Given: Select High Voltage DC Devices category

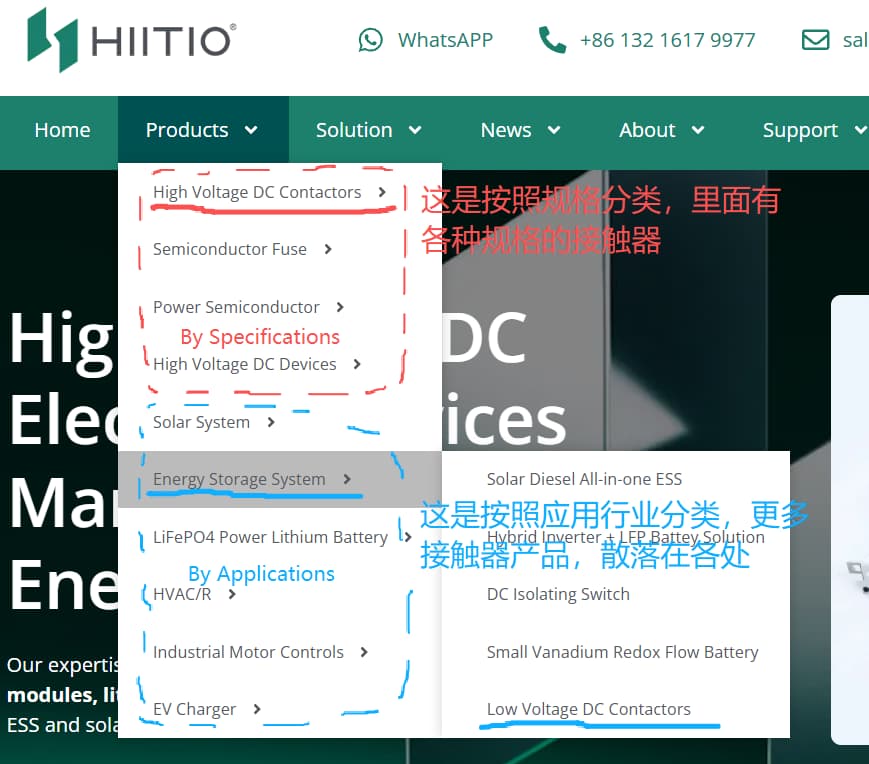Looking at the screenshot, I should coord(244,364).
